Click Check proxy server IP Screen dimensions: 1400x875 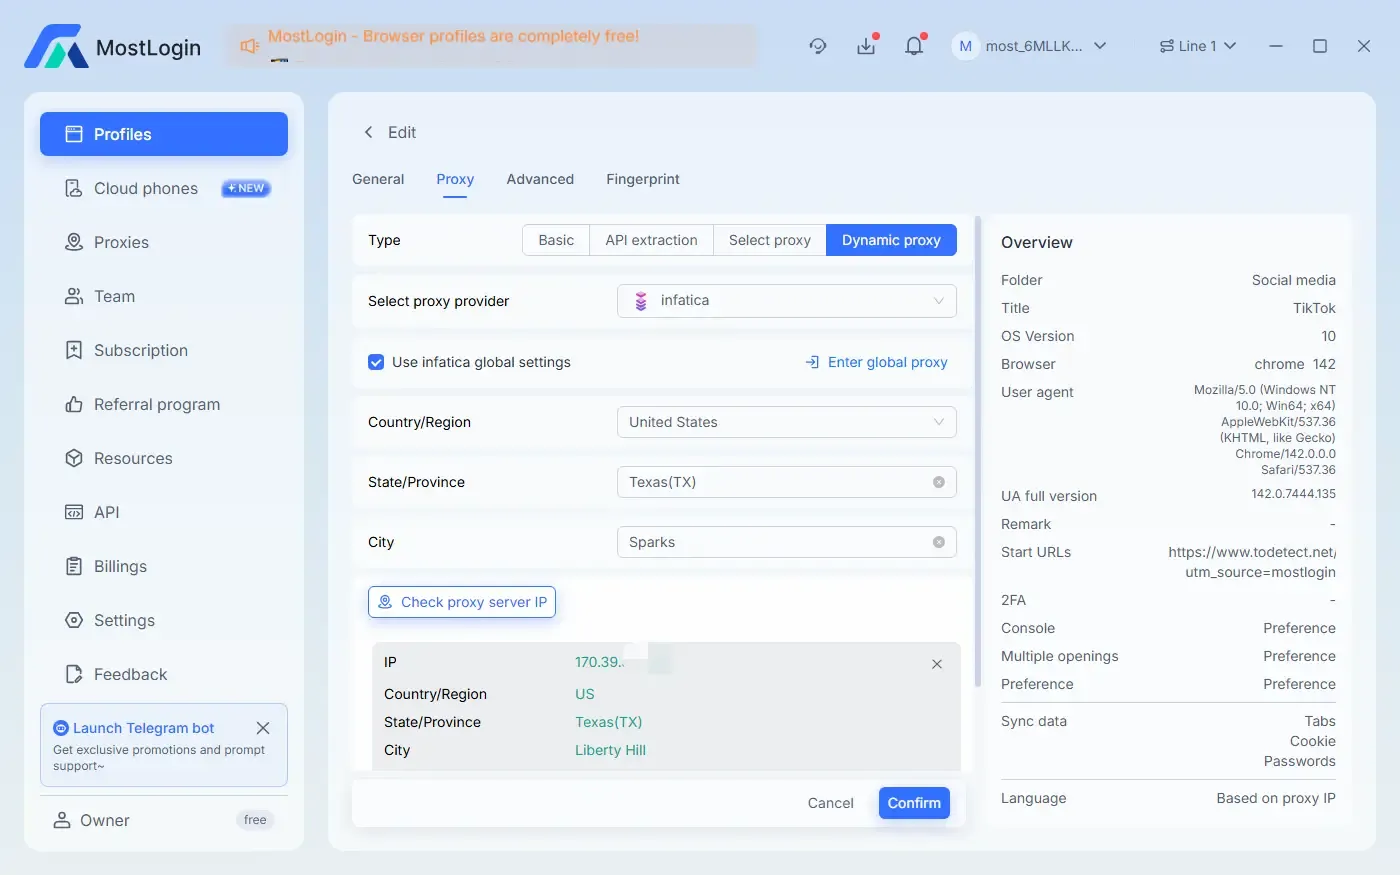click(461, 602)
